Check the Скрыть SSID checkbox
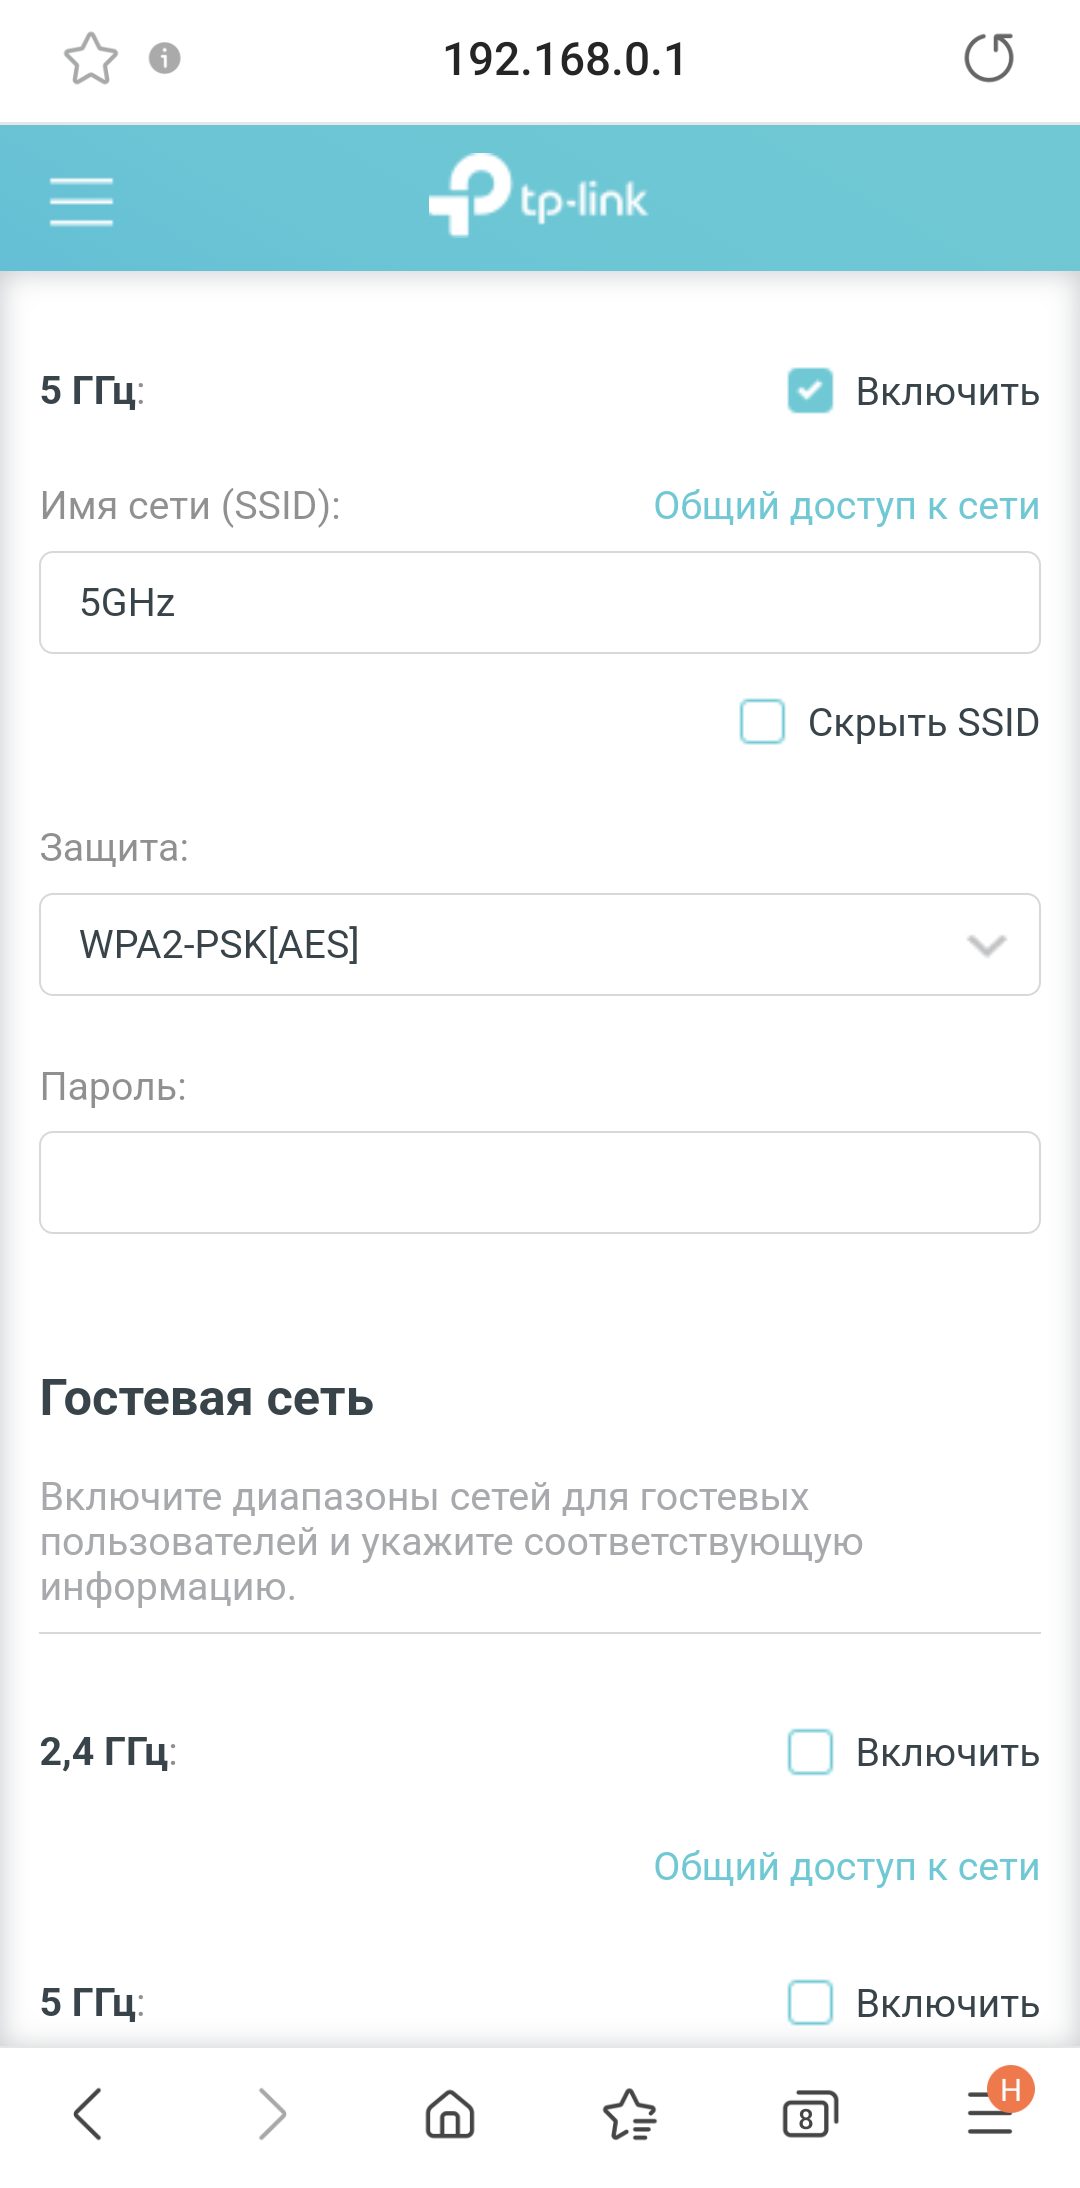Image resolution: width=1080 pixels, height=2188 pixels. tap(762, 722)
